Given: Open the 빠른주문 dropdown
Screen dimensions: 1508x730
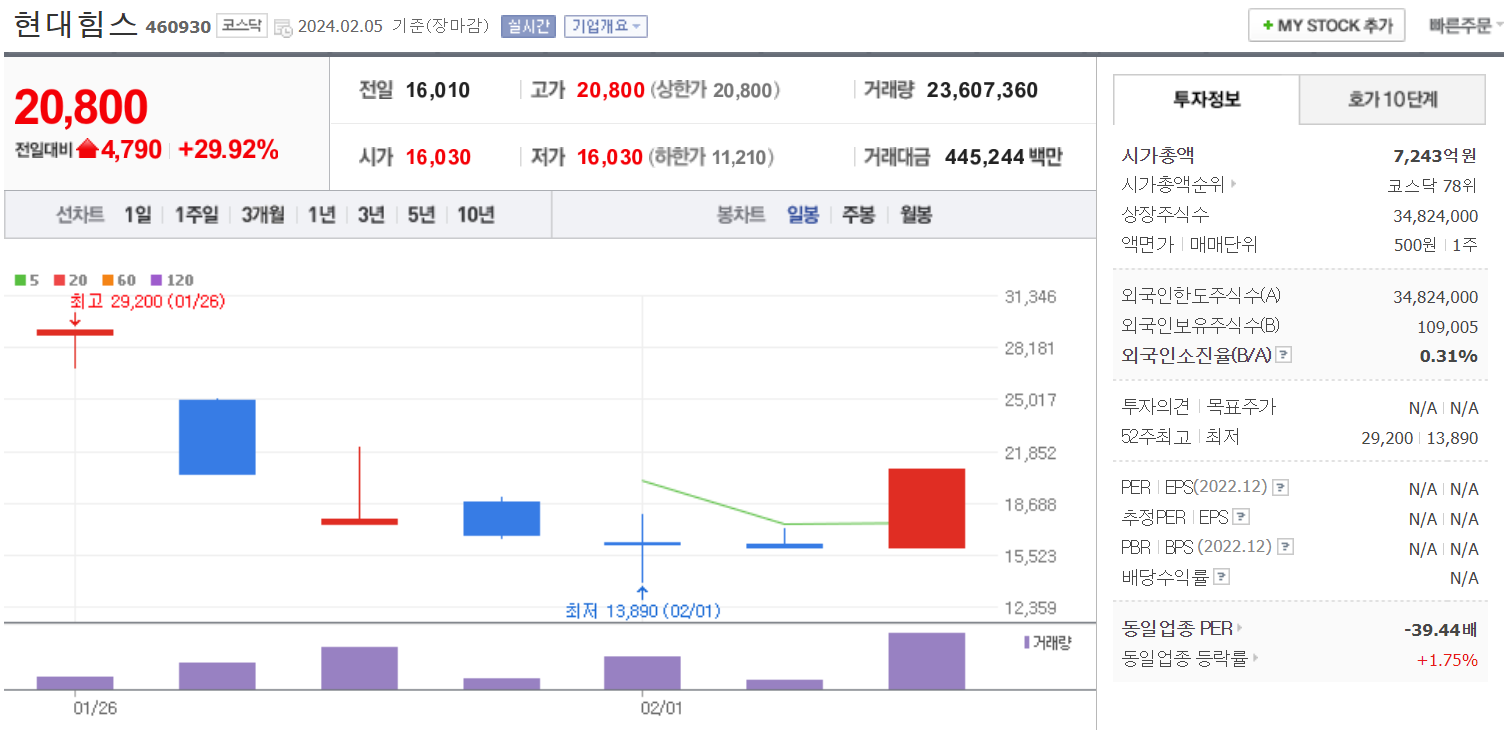Looking at the screenshot, I should (1466, 26).
